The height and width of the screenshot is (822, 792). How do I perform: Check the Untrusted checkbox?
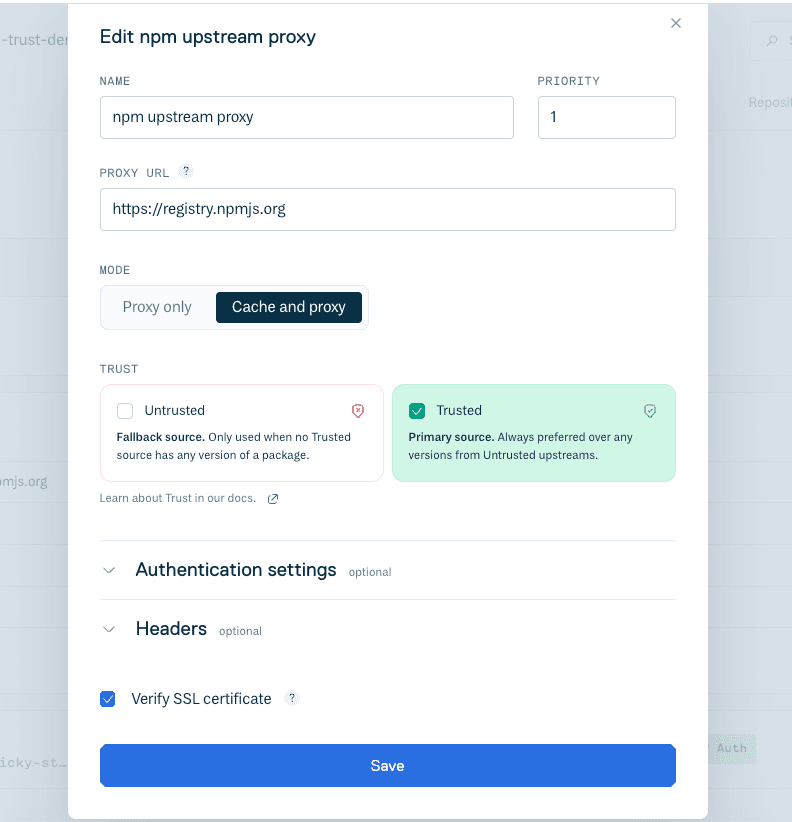pyautogui.click(x=125, y=411)
